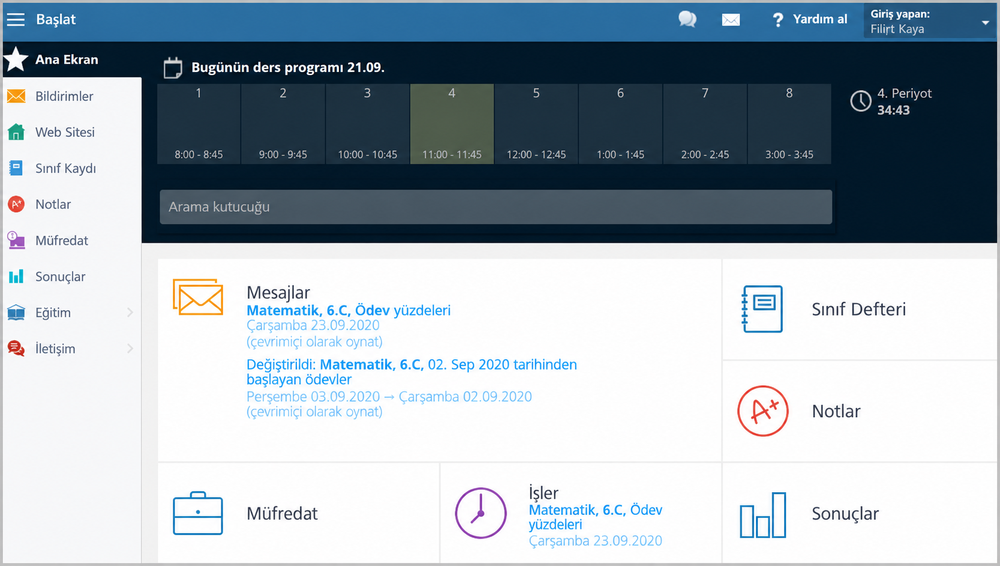1000x566 pixels.
Task: Select period 4 11:00 - 11:45 slot
Action: tap(452, 124)
